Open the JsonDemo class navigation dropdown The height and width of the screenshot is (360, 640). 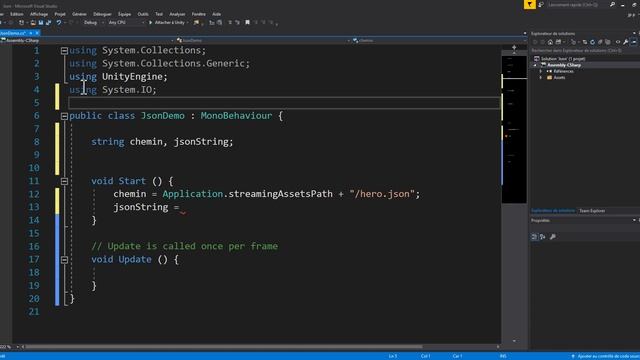point(264,40)
